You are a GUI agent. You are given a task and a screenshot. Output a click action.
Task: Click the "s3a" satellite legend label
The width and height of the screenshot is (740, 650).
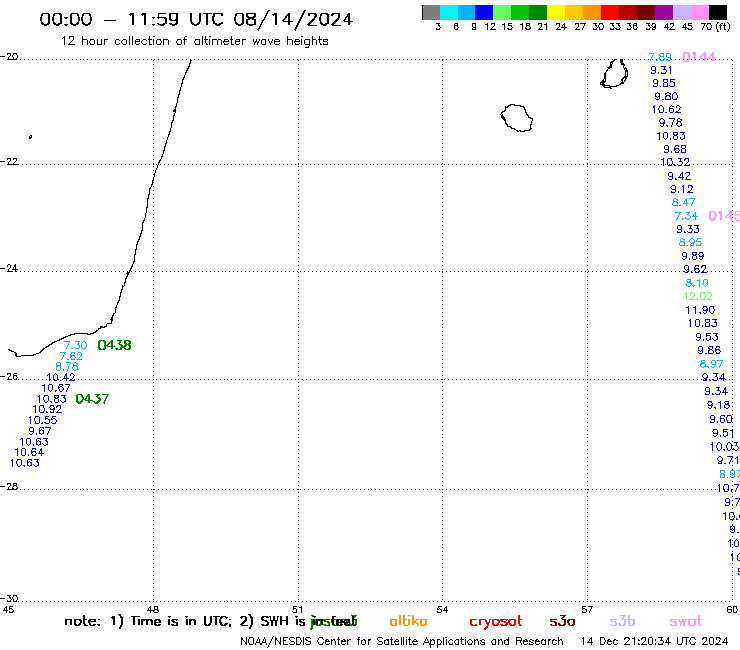coord(562,621)
